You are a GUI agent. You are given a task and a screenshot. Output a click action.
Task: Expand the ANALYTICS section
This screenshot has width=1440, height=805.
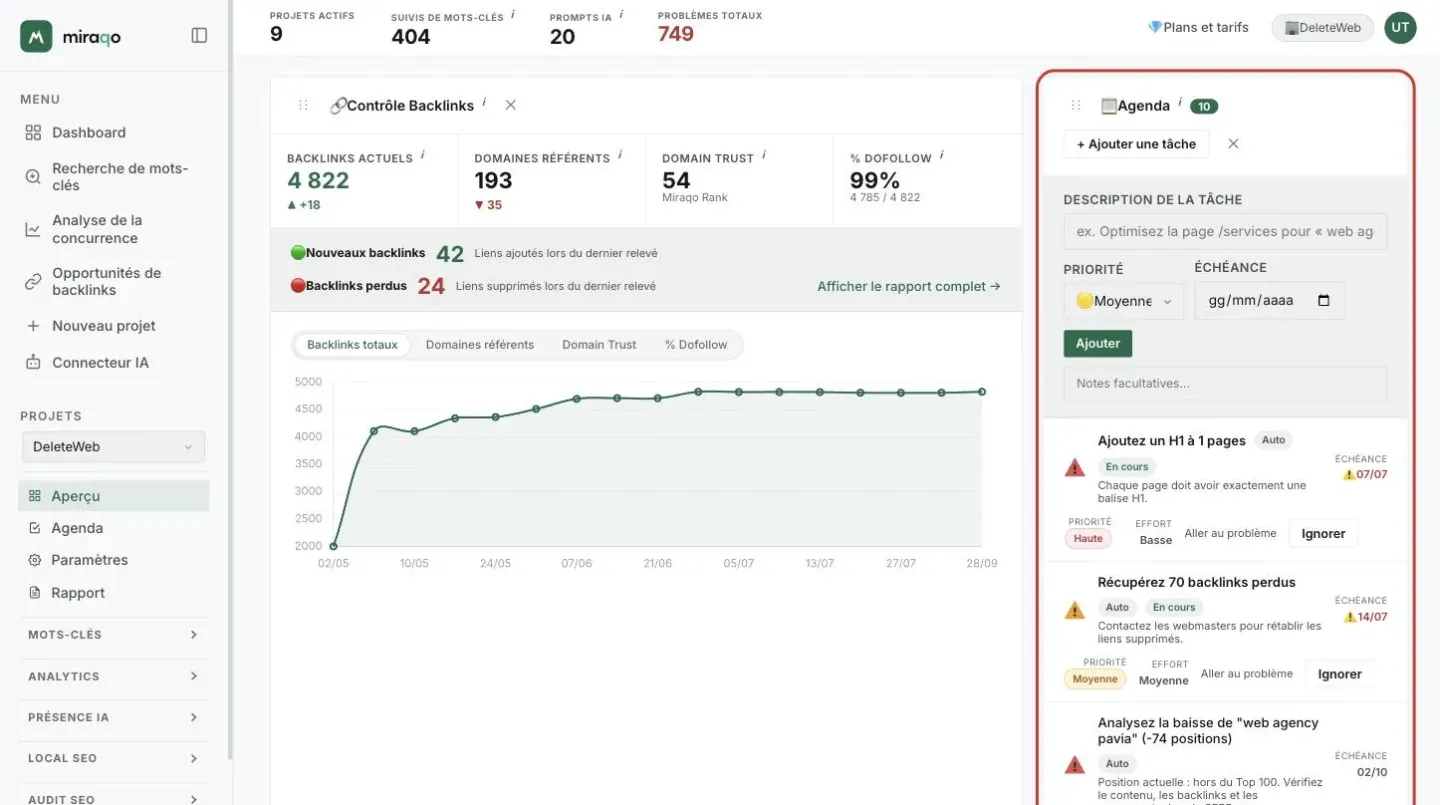click(113, 677)
